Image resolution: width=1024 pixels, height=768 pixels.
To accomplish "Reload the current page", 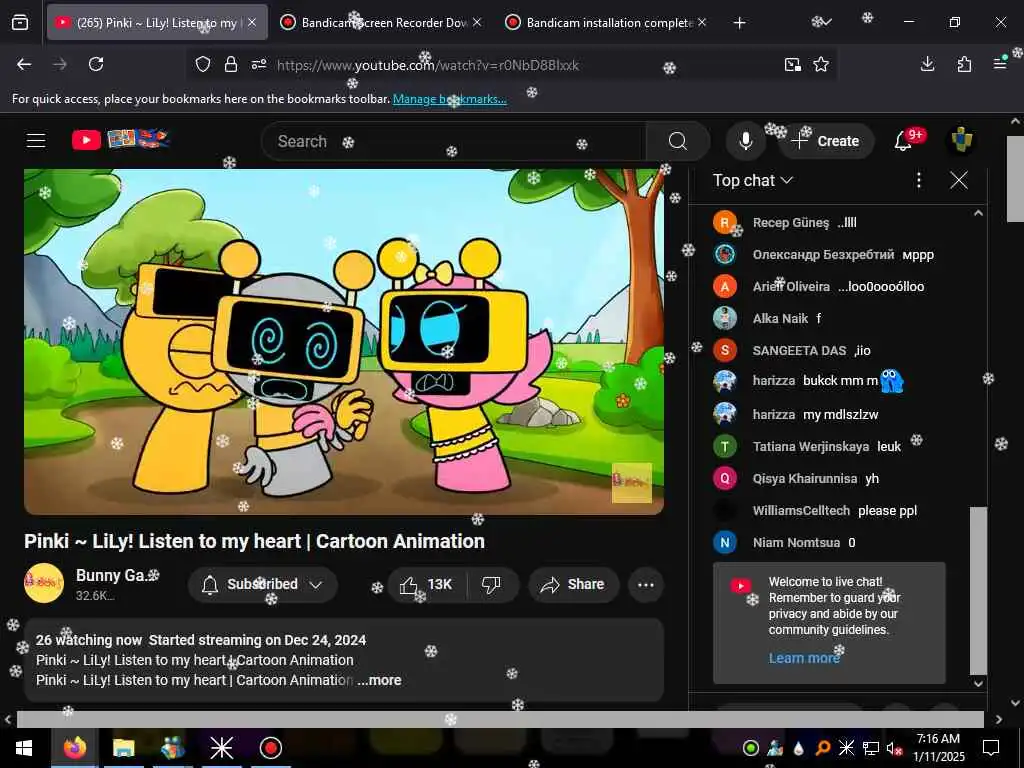I will click(x=96, y=64).
